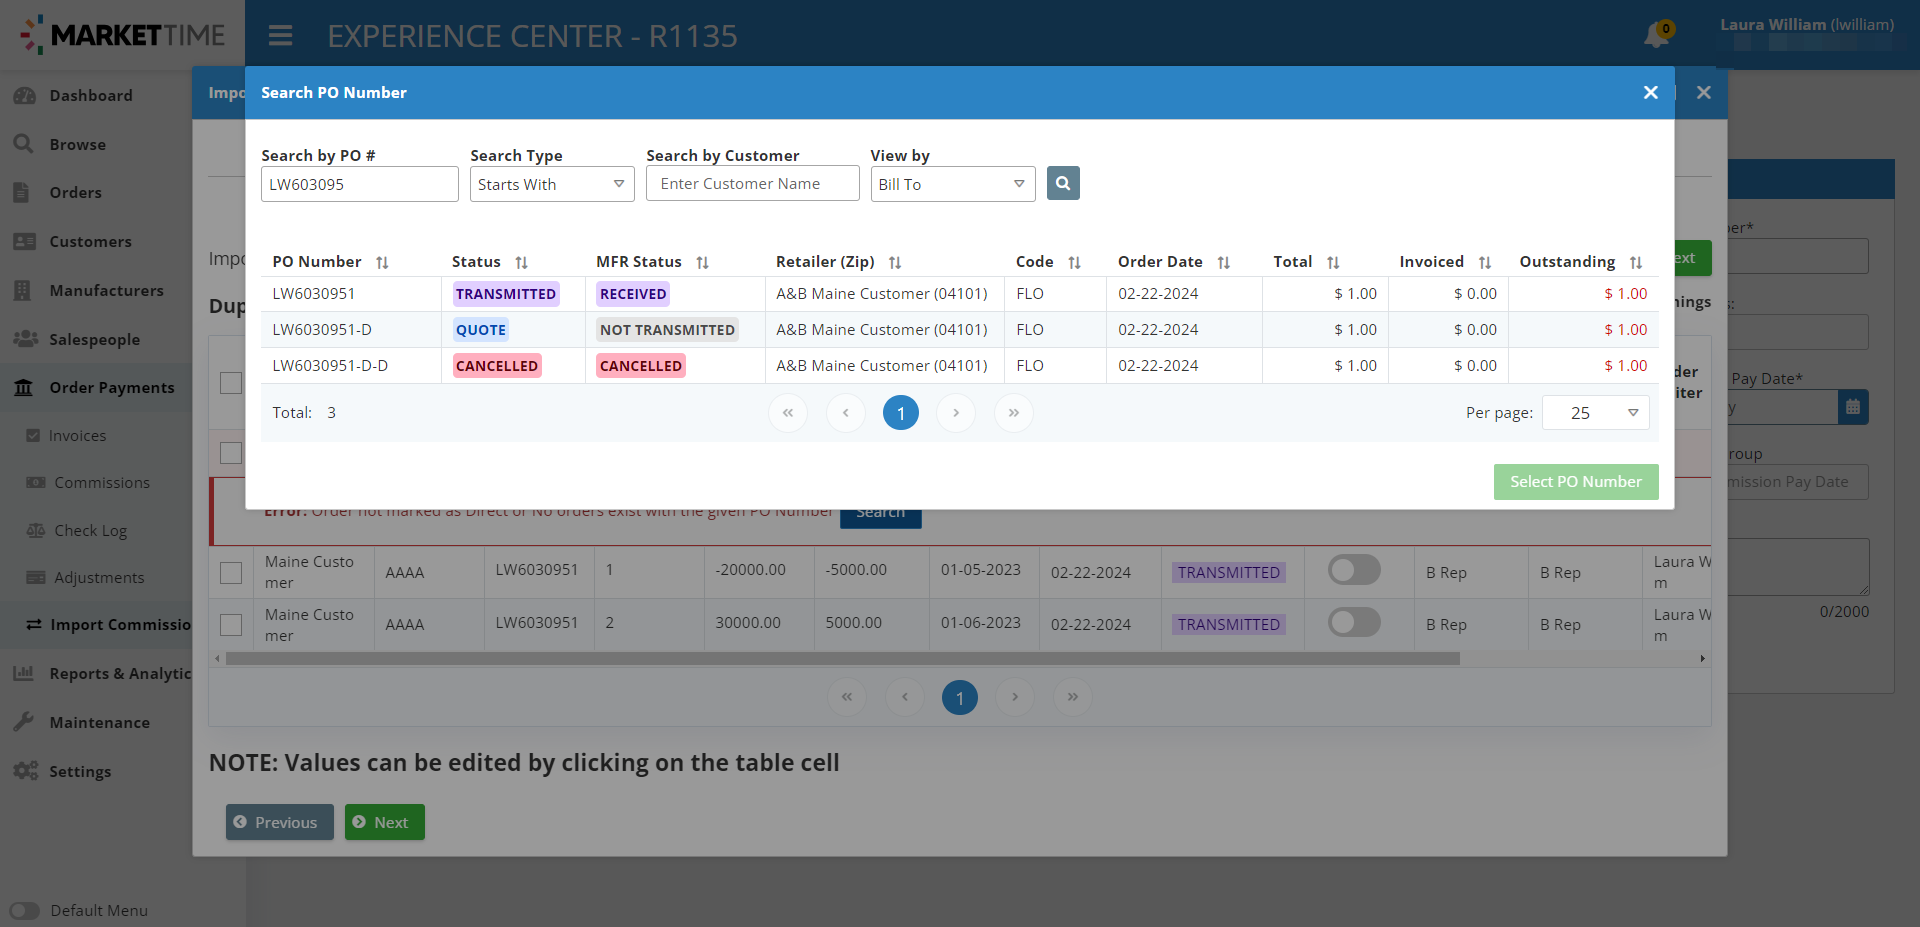1920x927 pixels.
Task: Sort table by Outstanding column icon
Action: [1636, 262]
